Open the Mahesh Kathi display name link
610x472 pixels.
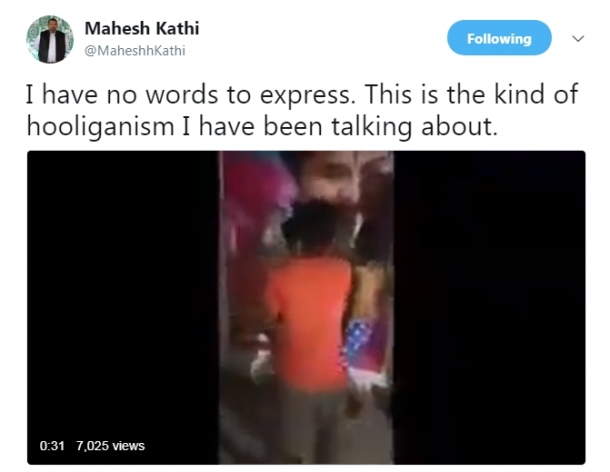(142, 28)
